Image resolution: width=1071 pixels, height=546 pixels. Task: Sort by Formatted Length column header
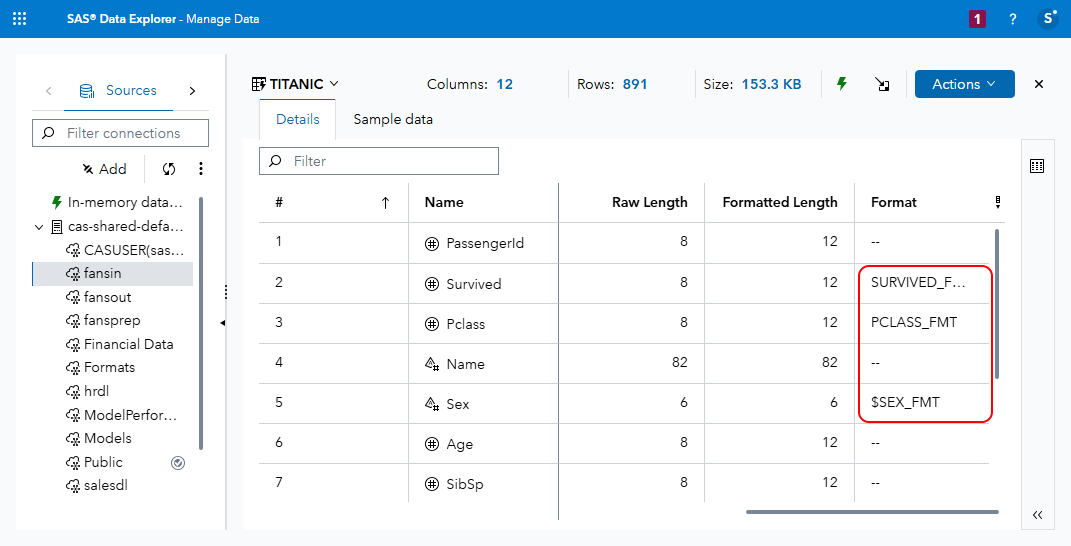point(780,202)
